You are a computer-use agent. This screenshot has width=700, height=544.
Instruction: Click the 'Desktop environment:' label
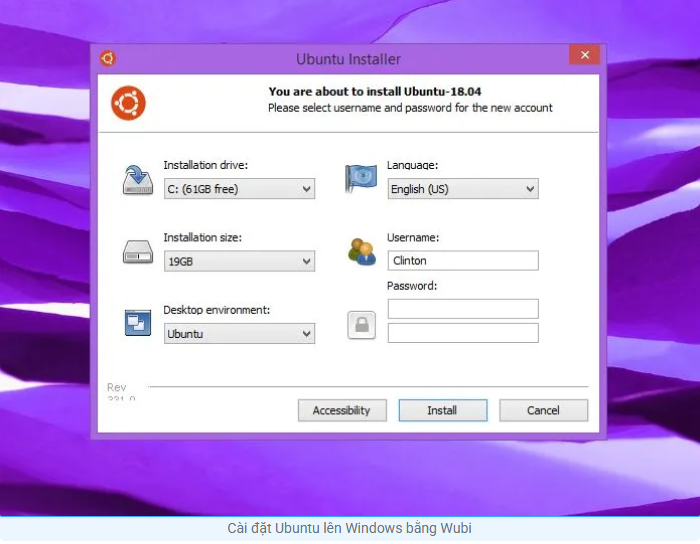[217, 310]
